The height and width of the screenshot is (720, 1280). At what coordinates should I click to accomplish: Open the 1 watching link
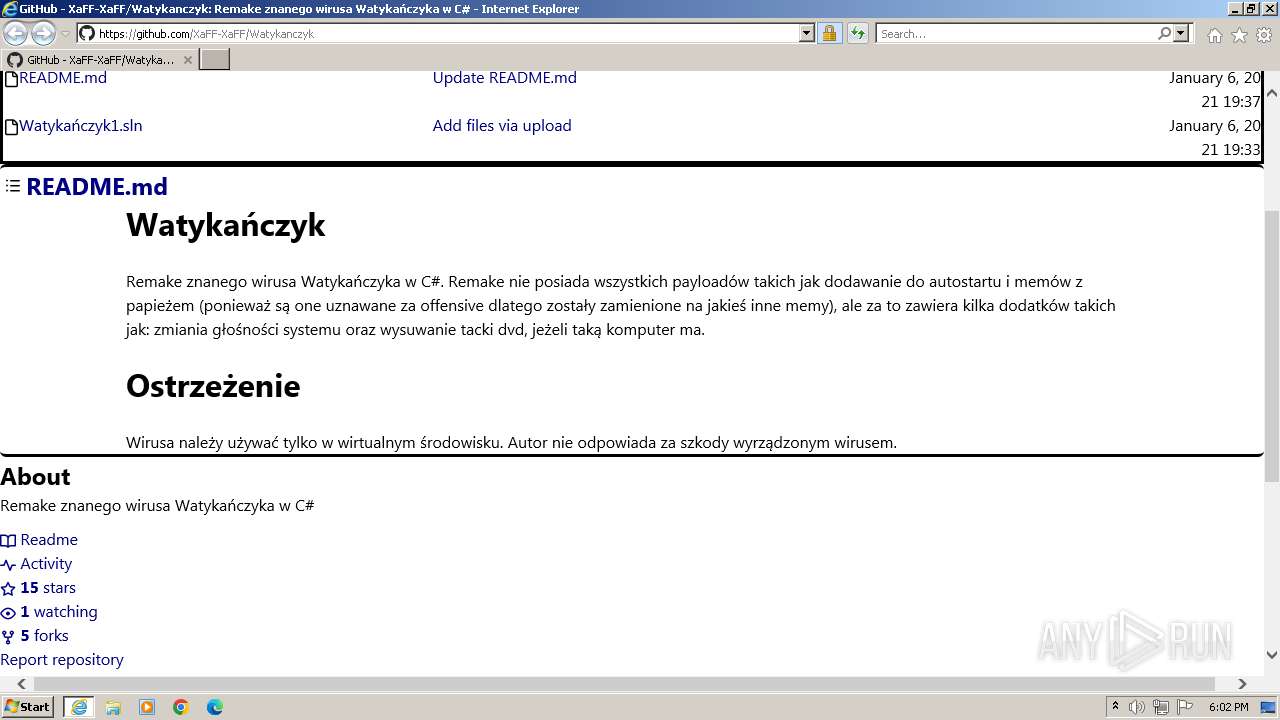(x=59, y=612)
